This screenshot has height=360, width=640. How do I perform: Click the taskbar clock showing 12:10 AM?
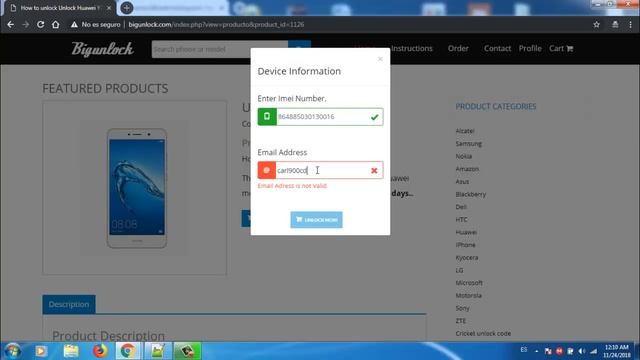(x=617, y=351)
